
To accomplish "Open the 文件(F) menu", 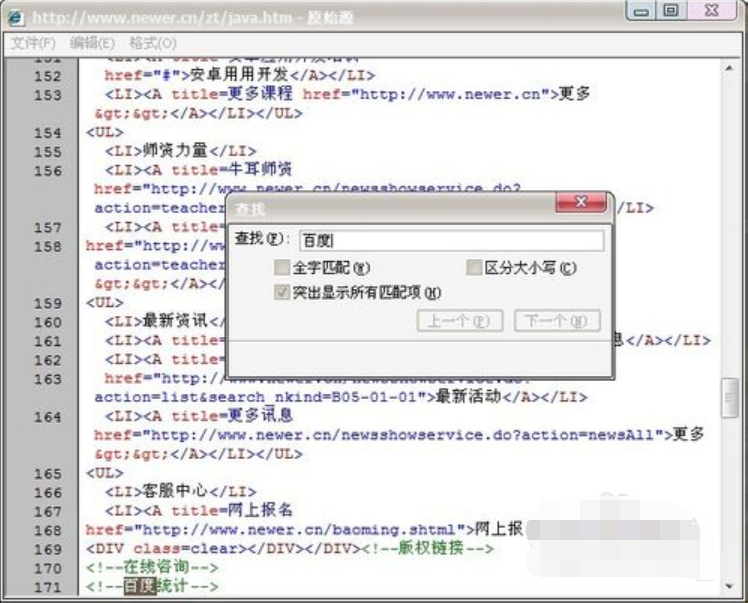I will click(34, 43).
